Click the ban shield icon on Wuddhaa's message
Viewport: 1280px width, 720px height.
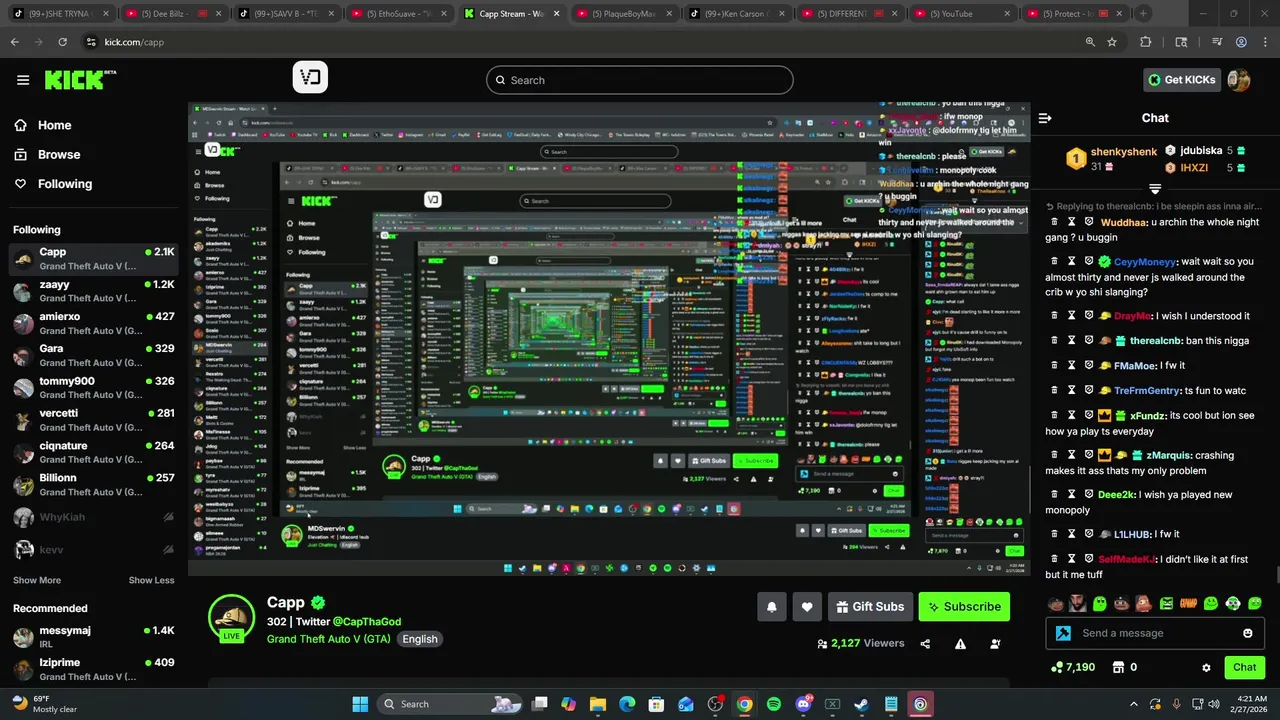[x=1089, y=222]
